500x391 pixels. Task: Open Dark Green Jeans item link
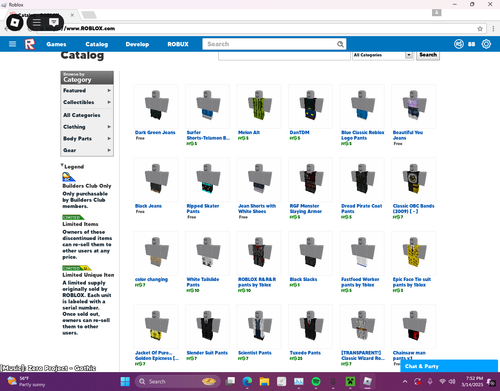coord(155,132)
